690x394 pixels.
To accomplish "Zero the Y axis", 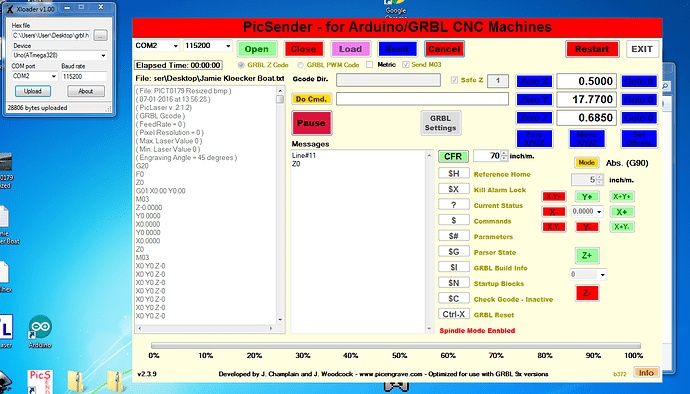I will coord(534,99).
